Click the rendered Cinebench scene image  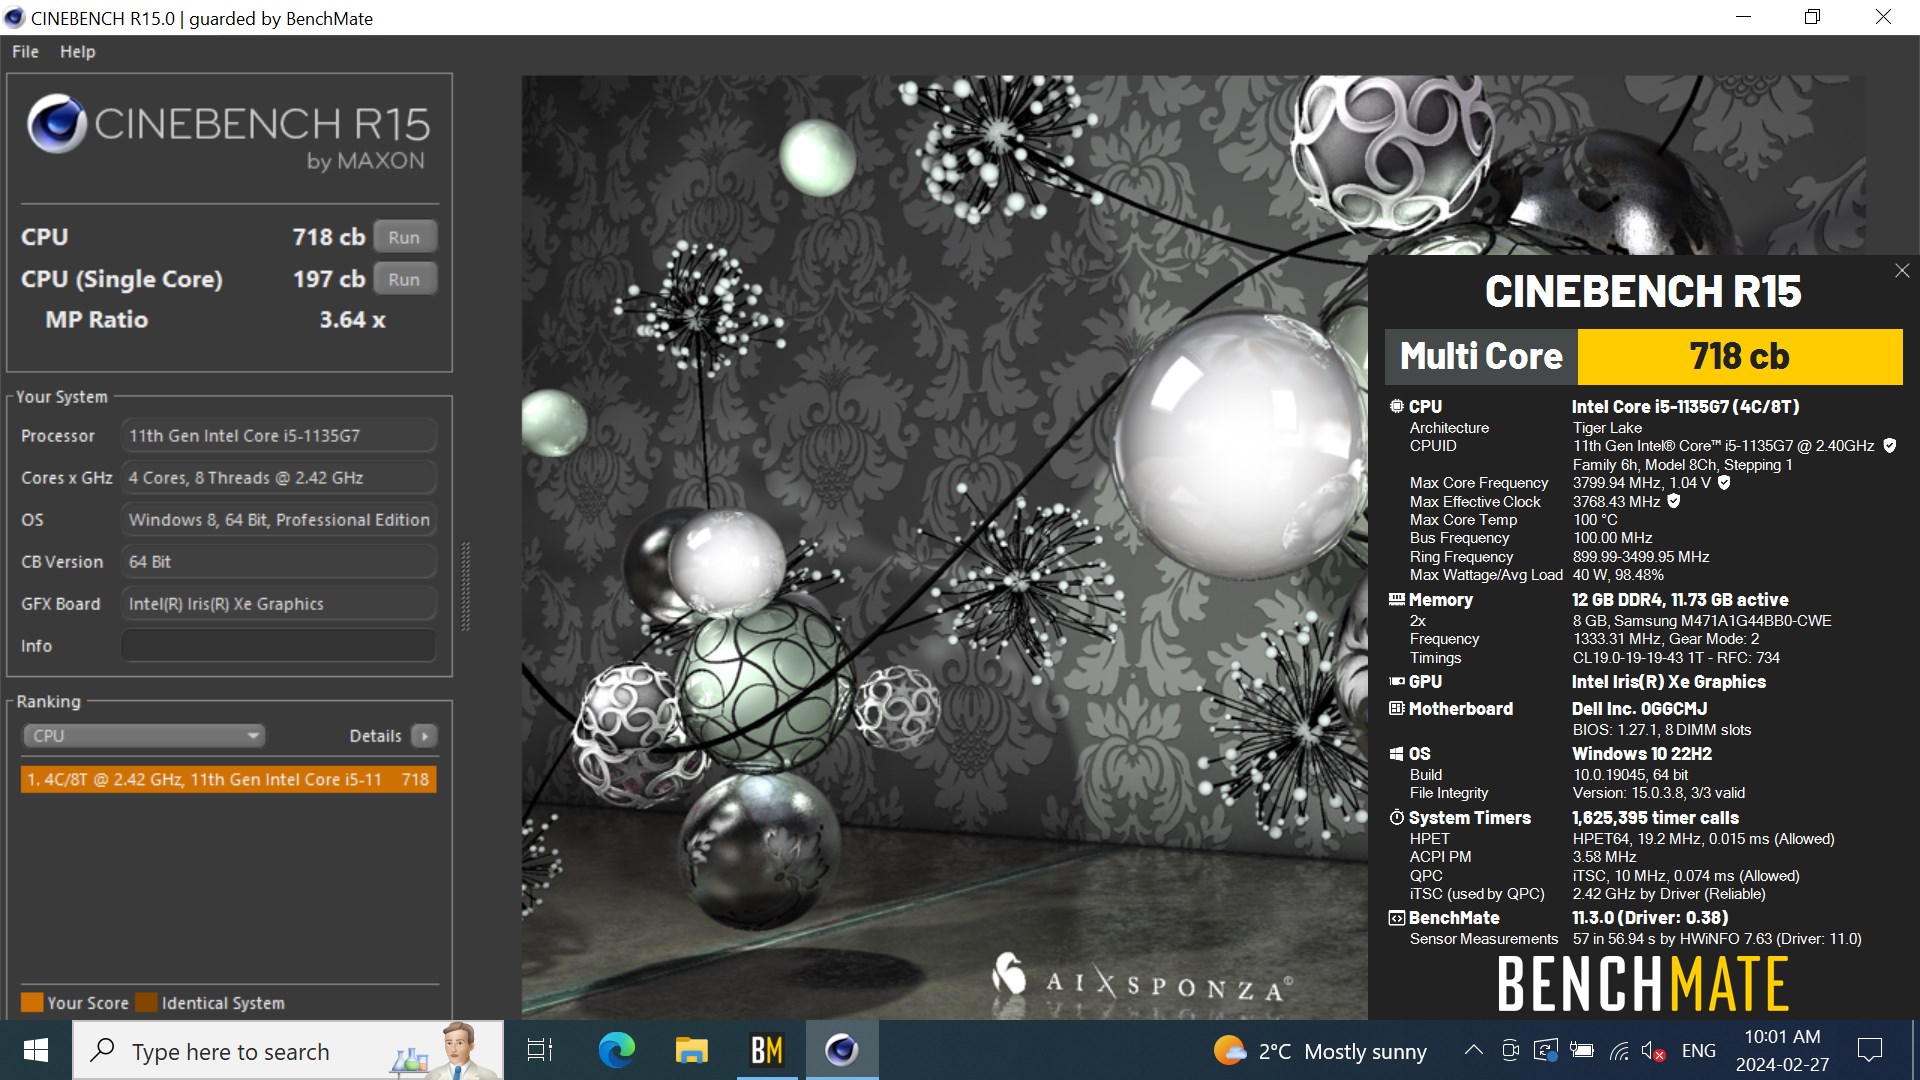(x=944, y=547)
